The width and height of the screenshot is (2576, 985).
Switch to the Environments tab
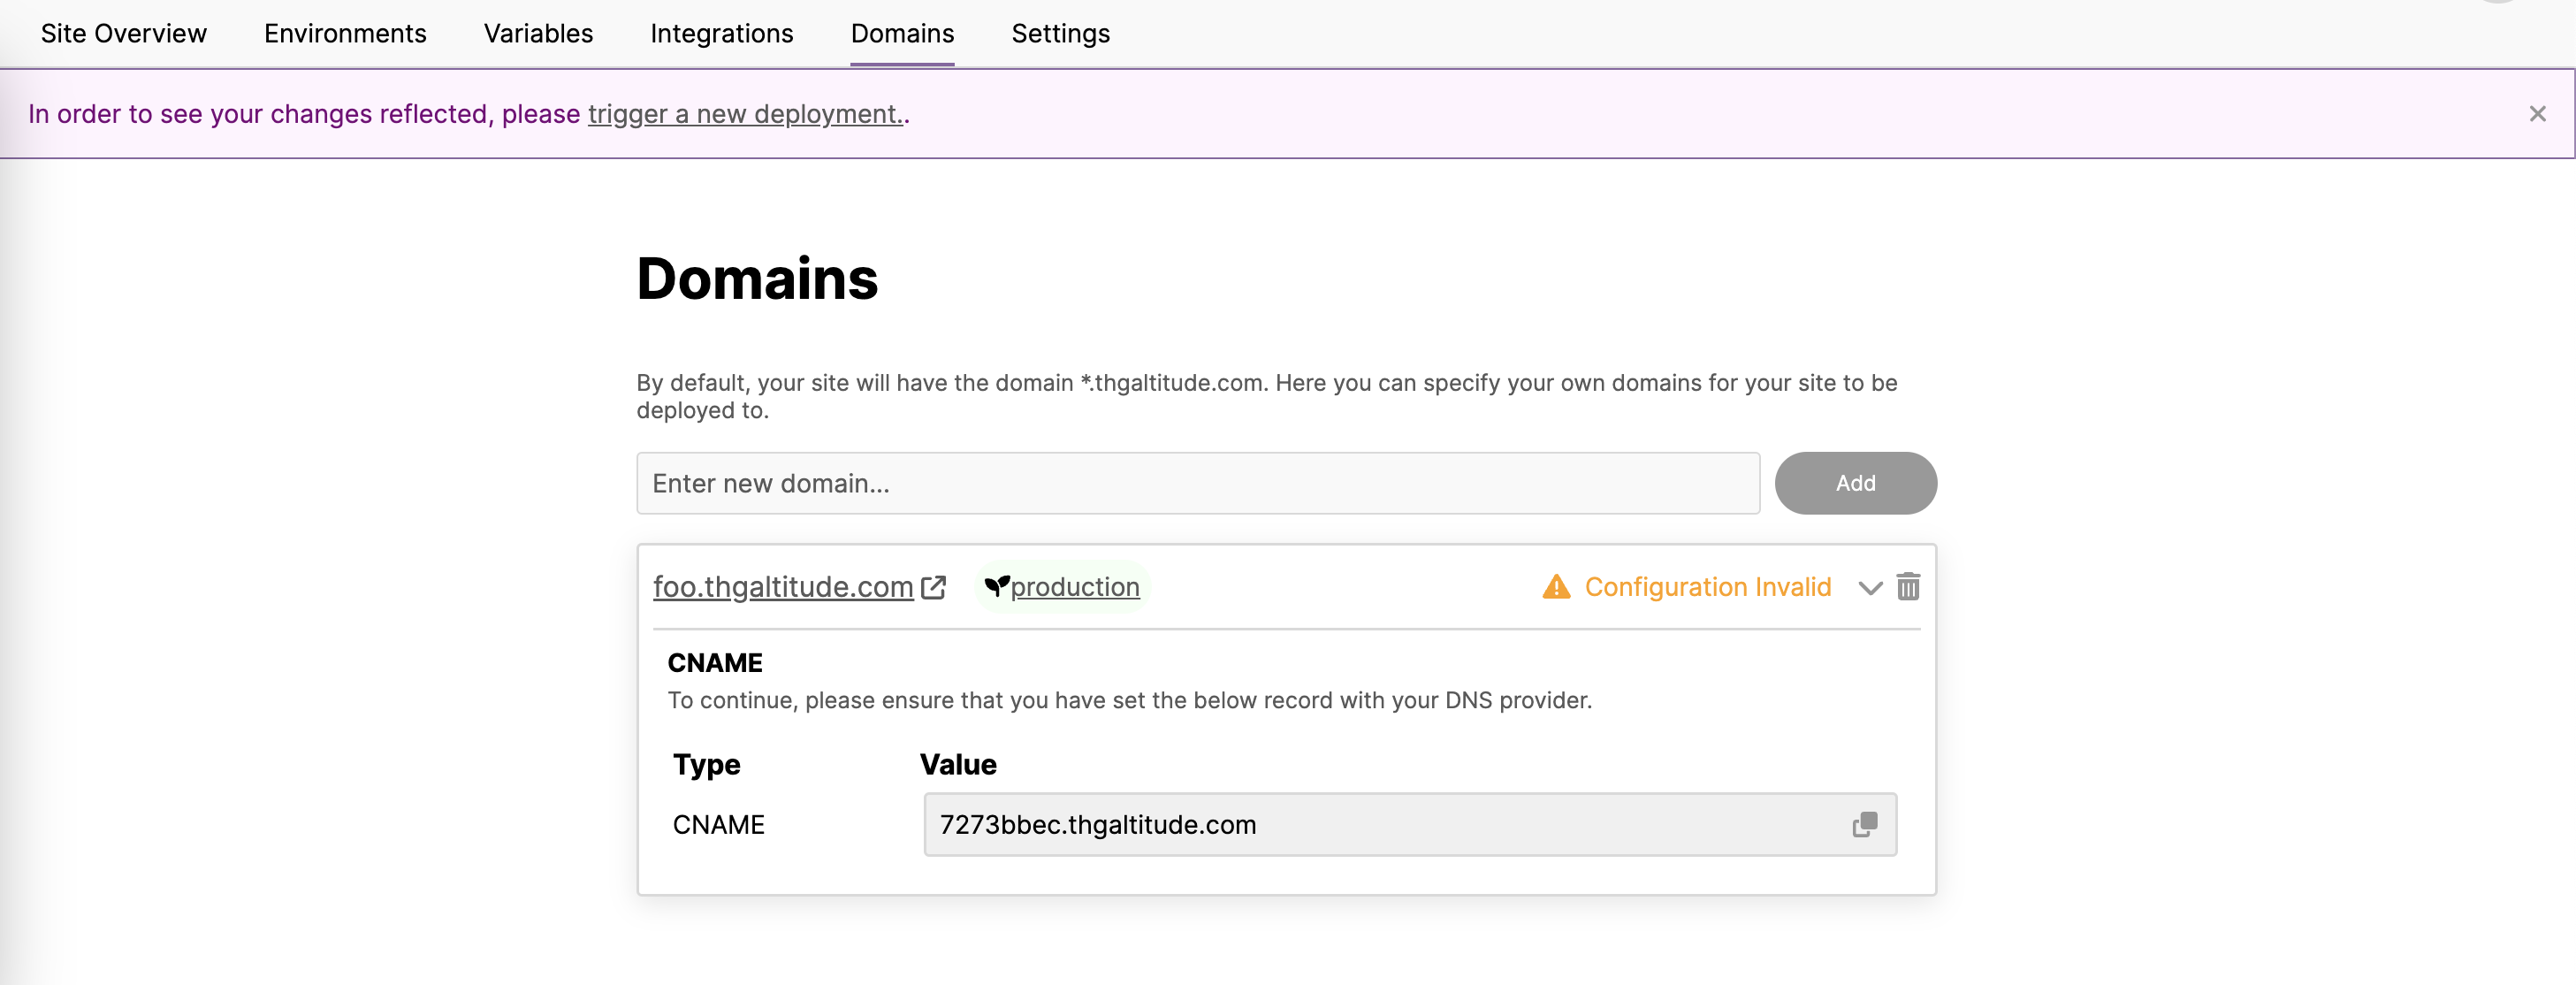(x=345, y=33)
